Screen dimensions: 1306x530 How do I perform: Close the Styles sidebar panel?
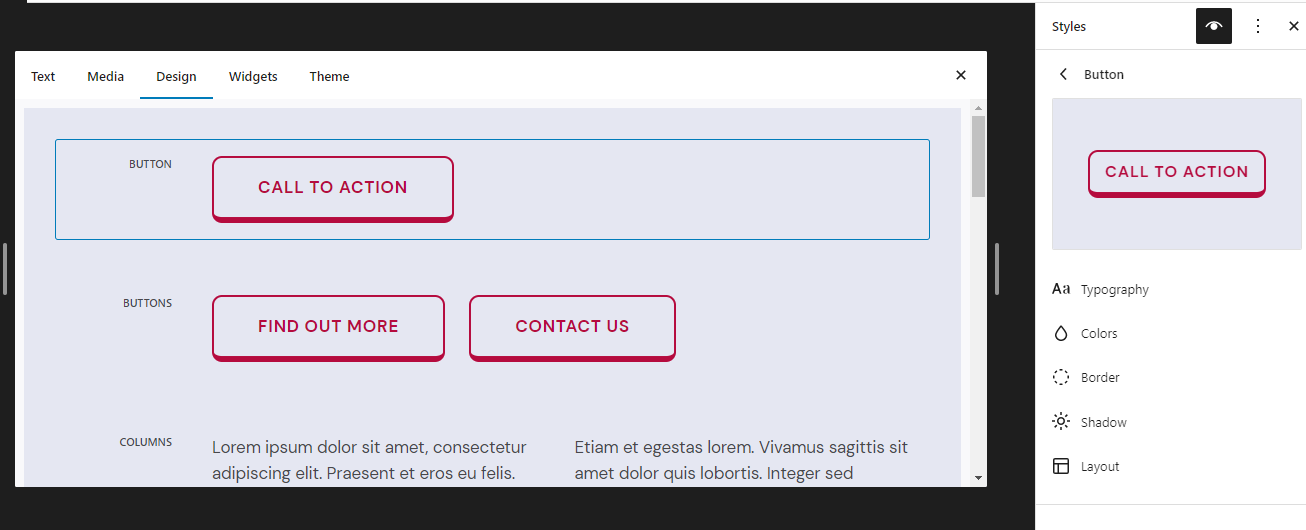pyautogui.click(x=1294, y=26)
